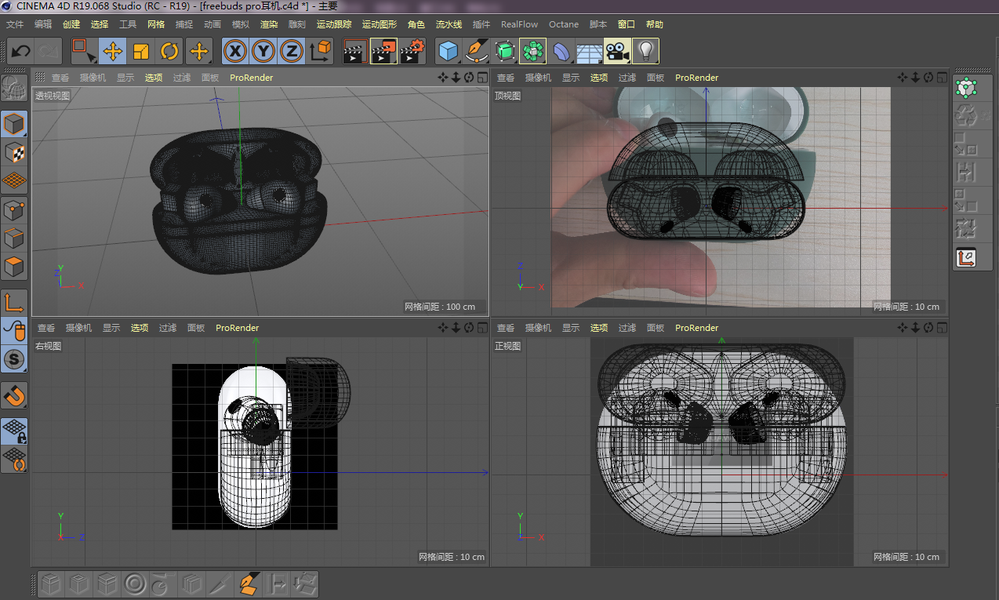Click ProRender in perspective viewport header
Screen dimensions: 999x600
[251, 78]
